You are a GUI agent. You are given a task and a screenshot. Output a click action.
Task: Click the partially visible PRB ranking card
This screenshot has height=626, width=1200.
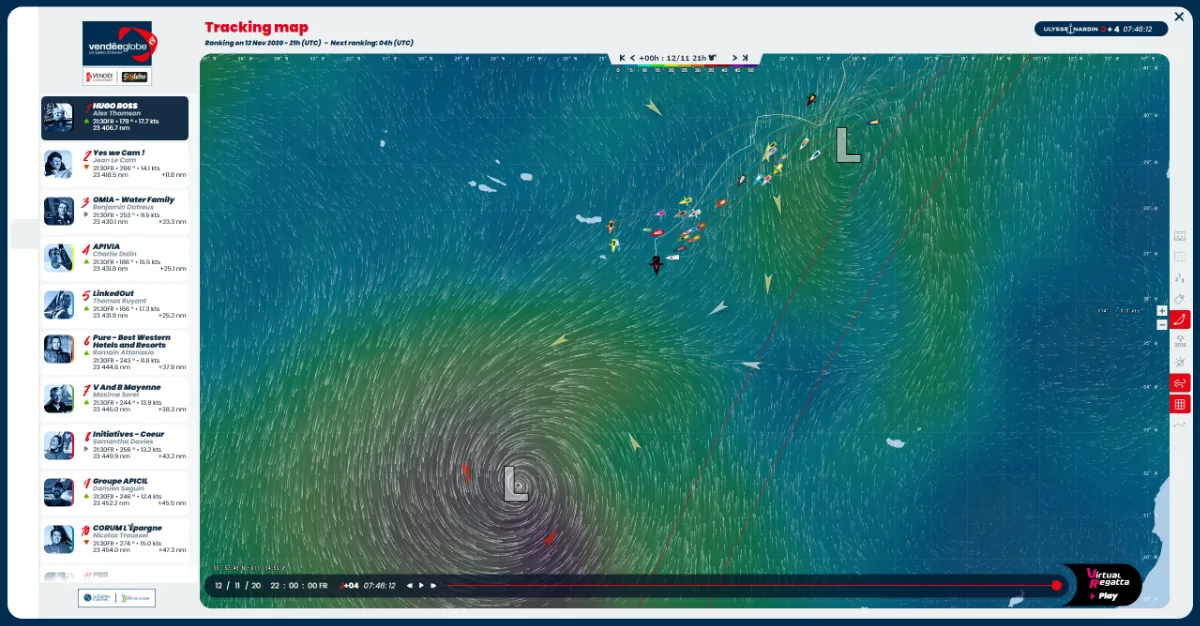[x=114, y=575]
